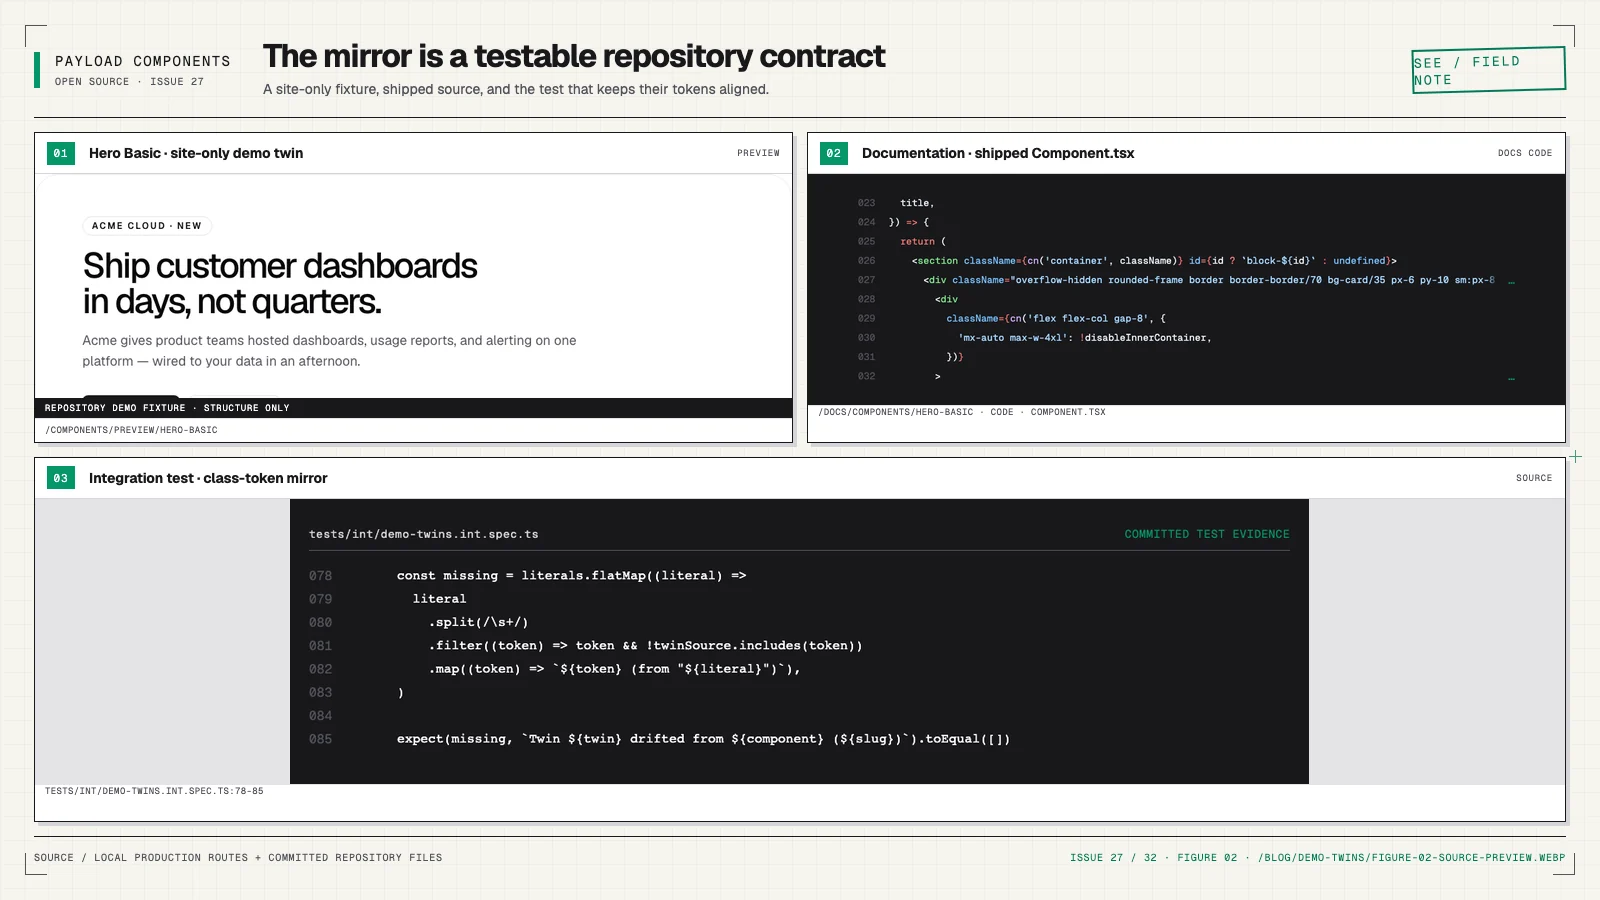Click the OPEN SOURCE · ISSUE 27 label

click(129, 82)
